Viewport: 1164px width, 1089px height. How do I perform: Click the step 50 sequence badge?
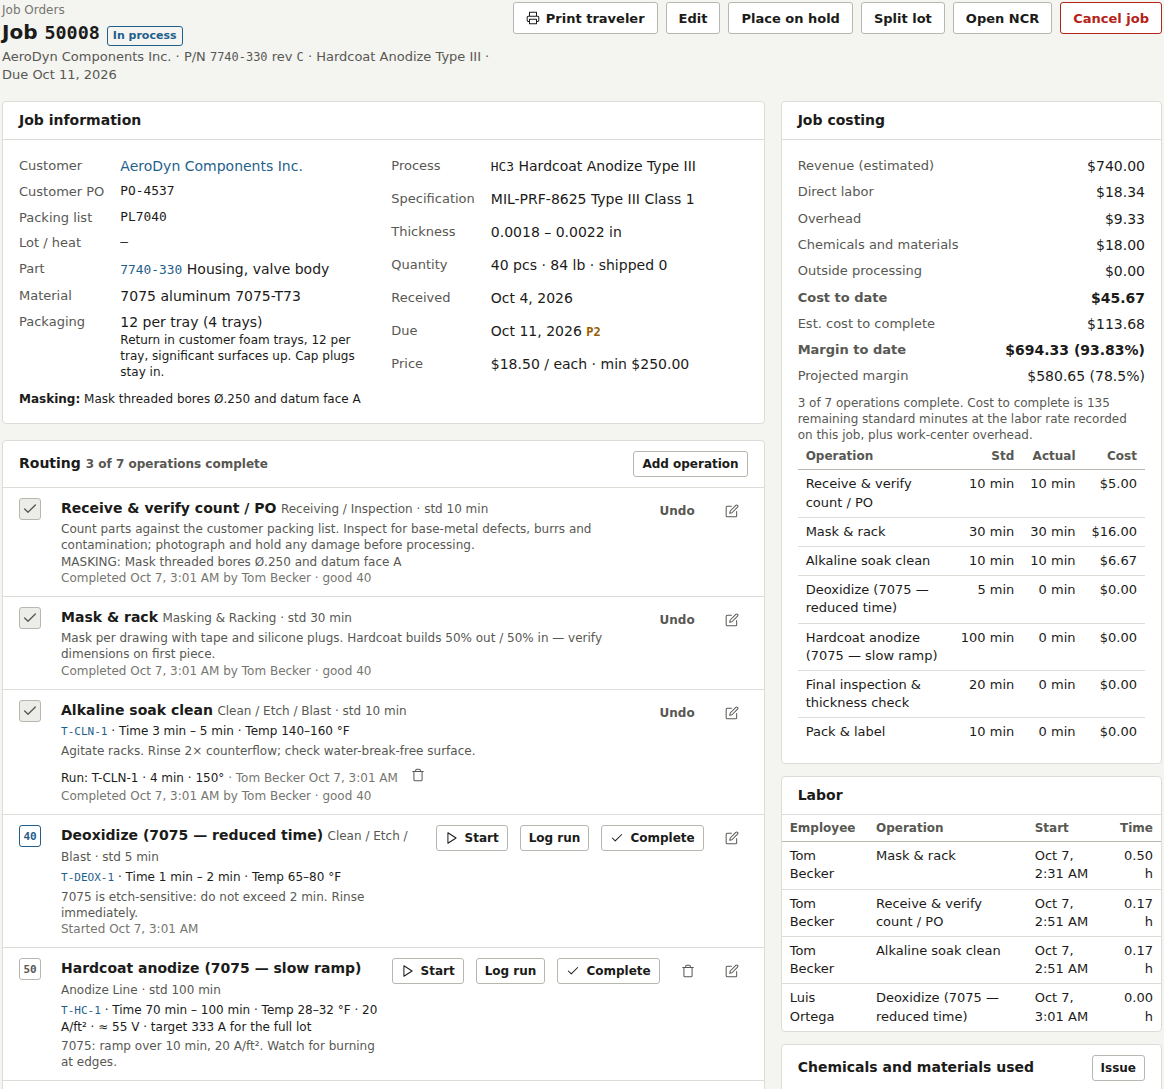(30, 969)
